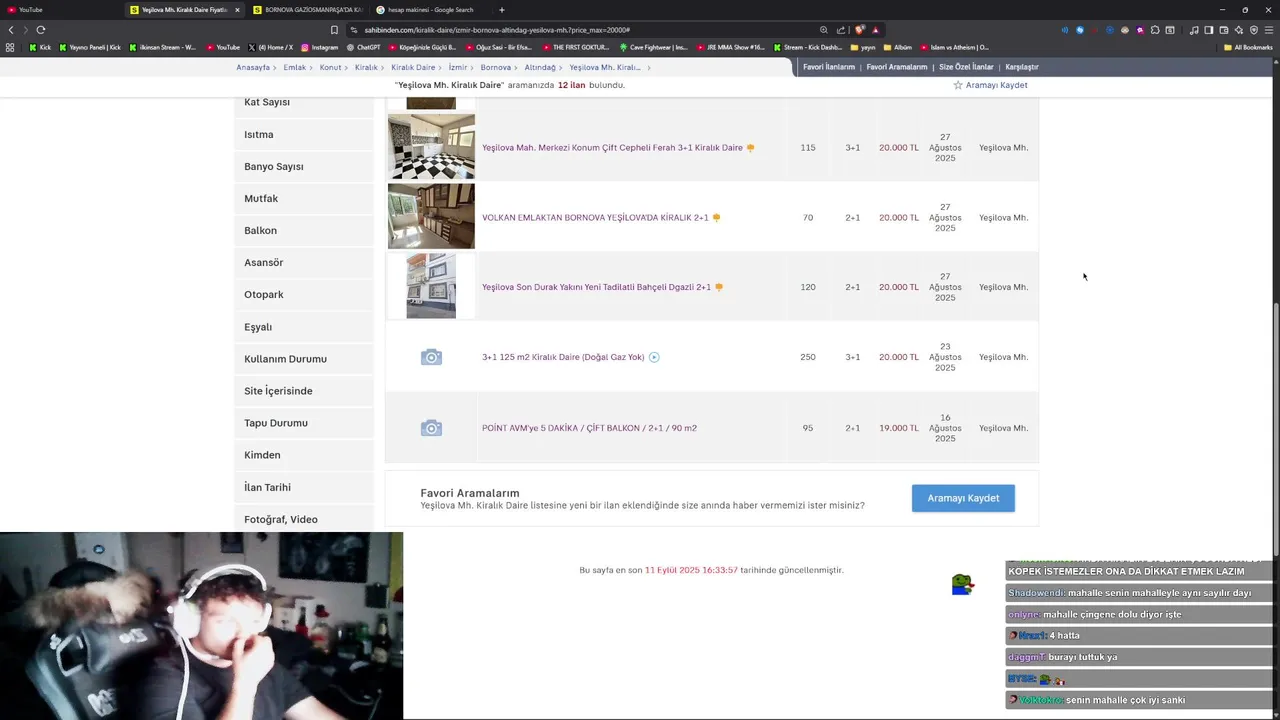Click camera placeholder of POİNT AVM listing

tap(431, 428)
